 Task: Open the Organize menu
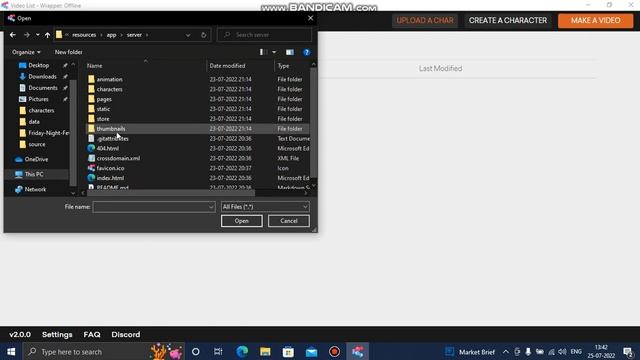pyautogui.click(x=26, y=52)
